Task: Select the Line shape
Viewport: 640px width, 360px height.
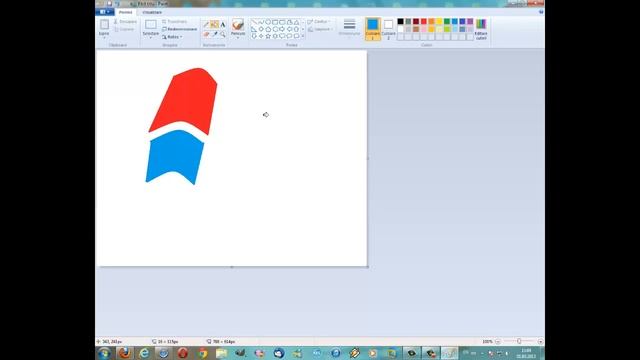Action: click(254, 22)
